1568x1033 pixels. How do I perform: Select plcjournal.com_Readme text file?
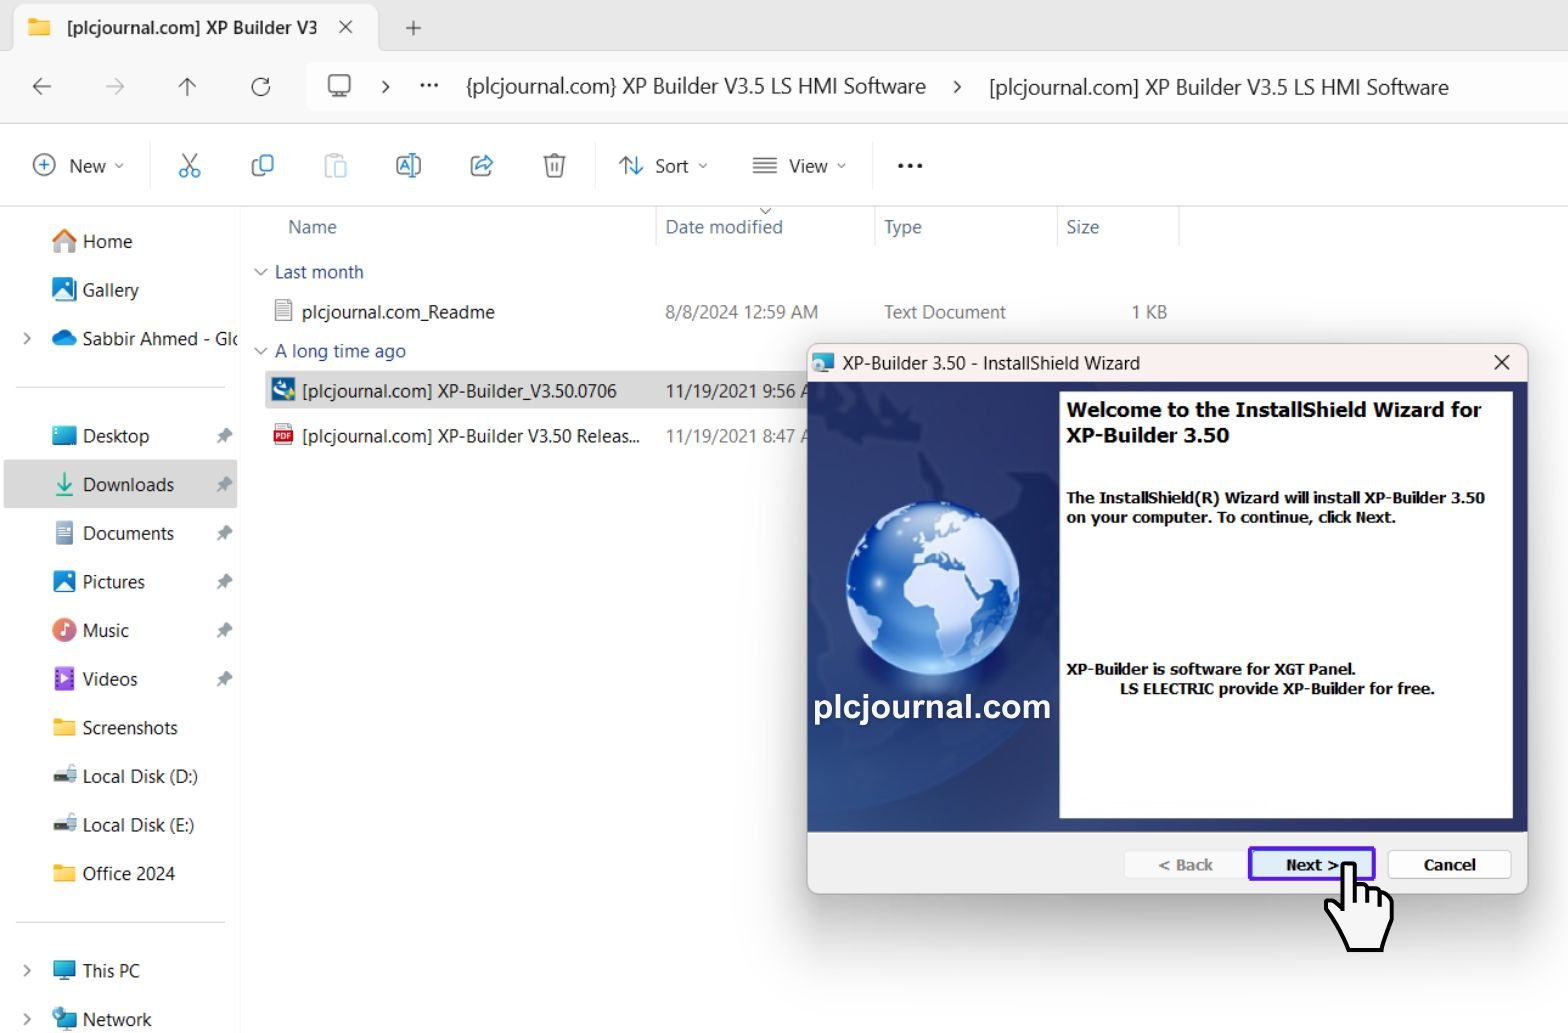pyautogui.click(x=398, y=312)
